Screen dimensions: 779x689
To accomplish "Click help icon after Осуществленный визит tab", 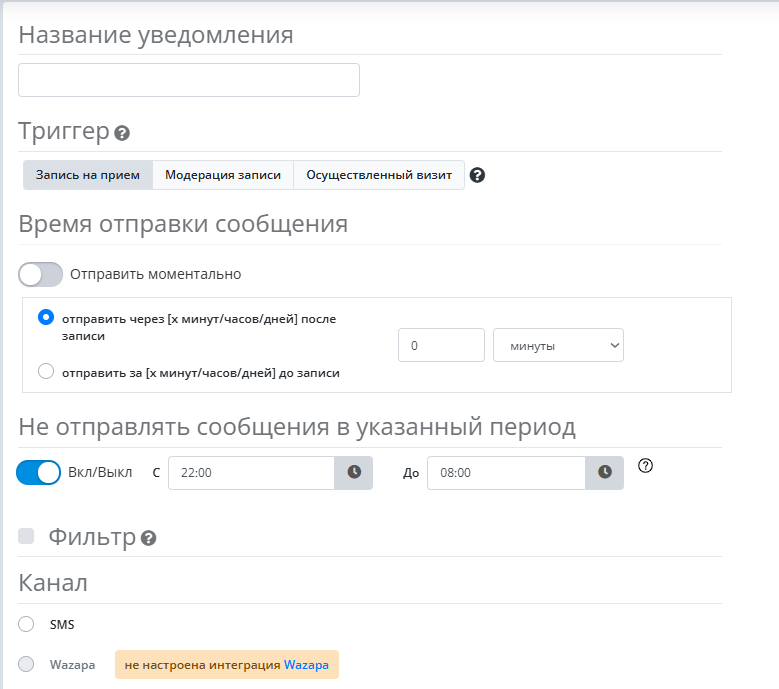I will (x=477, y=175).
